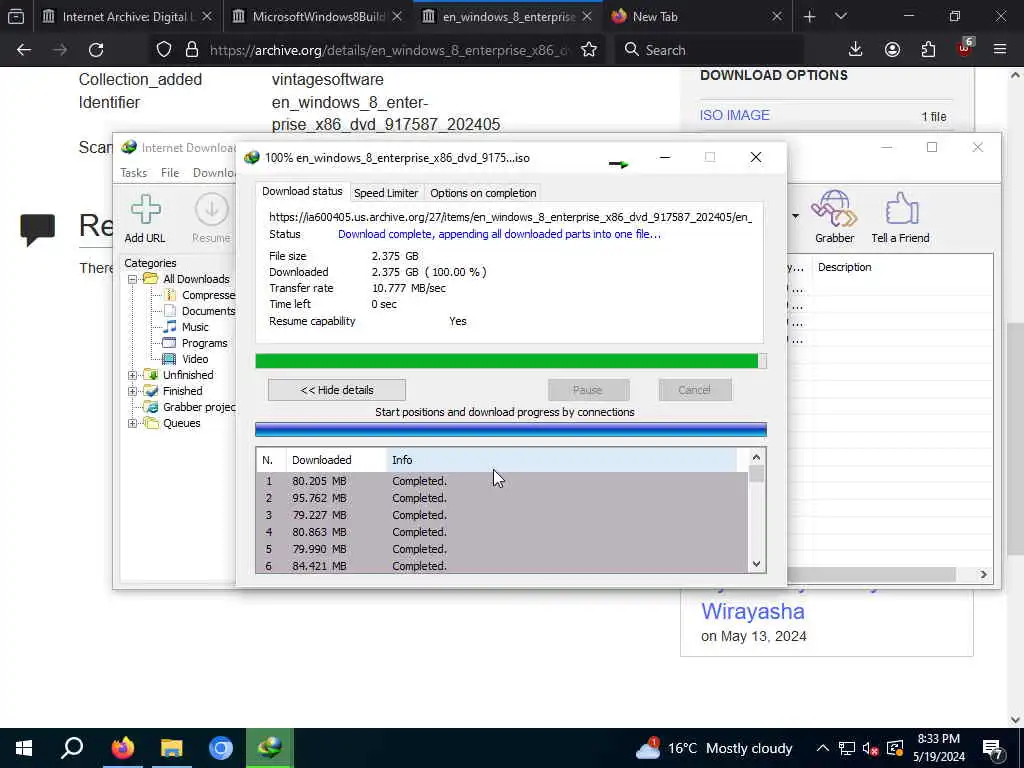Viewport: 1024px width, 768px height.
Task: Open the Windows Start menu
Action: [x=24, y=748]
